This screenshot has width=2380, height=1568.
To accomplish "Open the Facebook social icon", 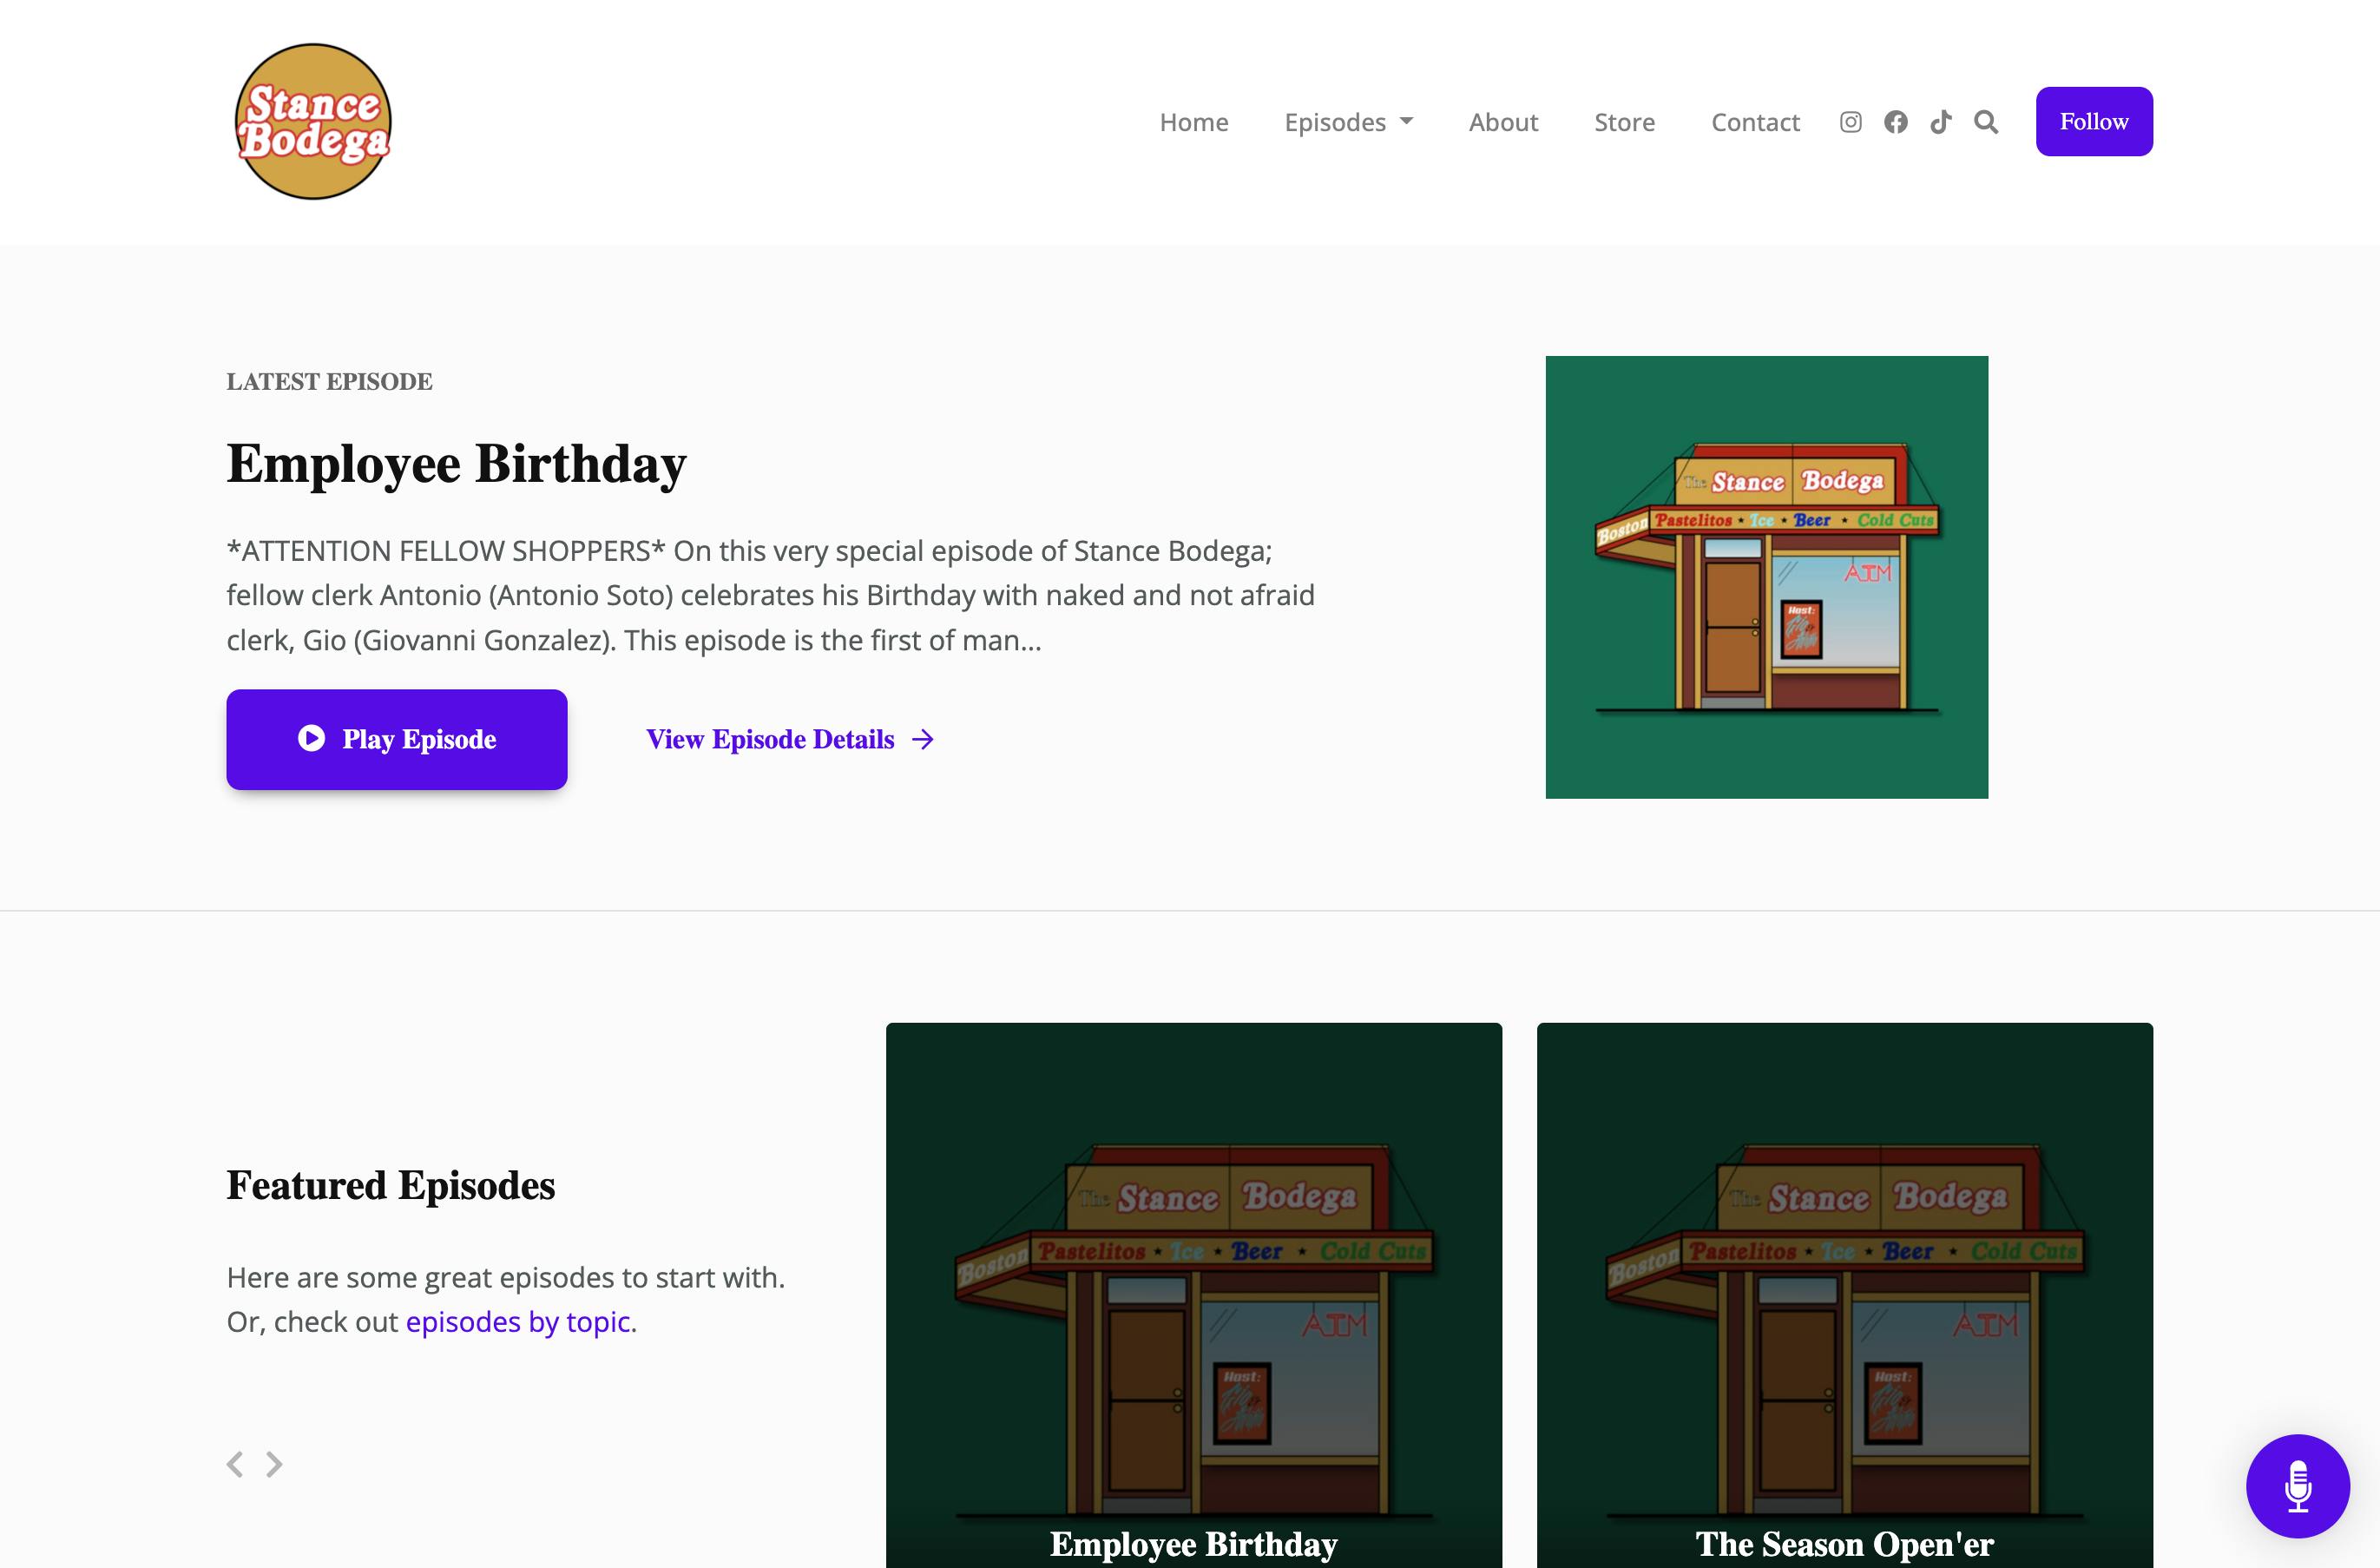I will (x=1896, y=121).
